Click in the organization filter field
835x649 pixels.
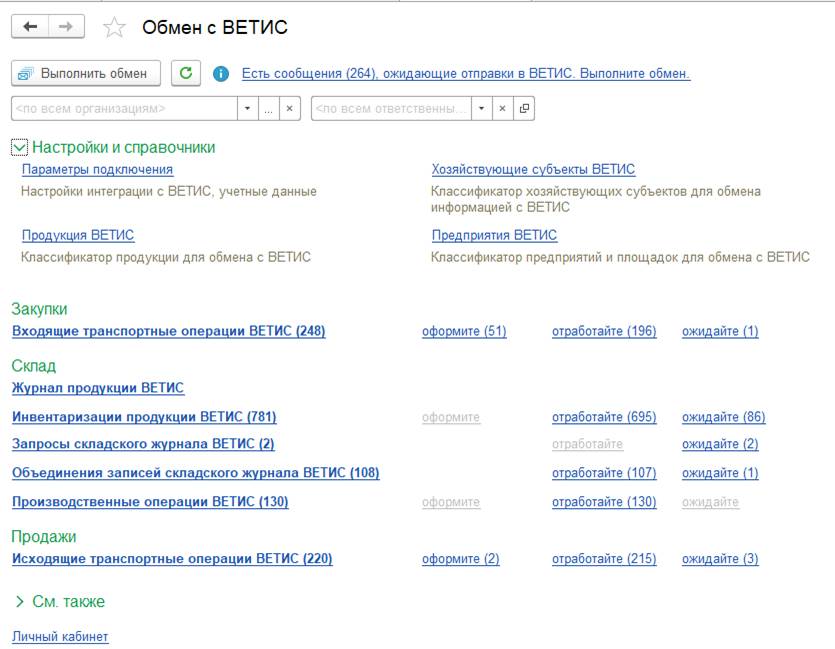click(x=124, y=108)
